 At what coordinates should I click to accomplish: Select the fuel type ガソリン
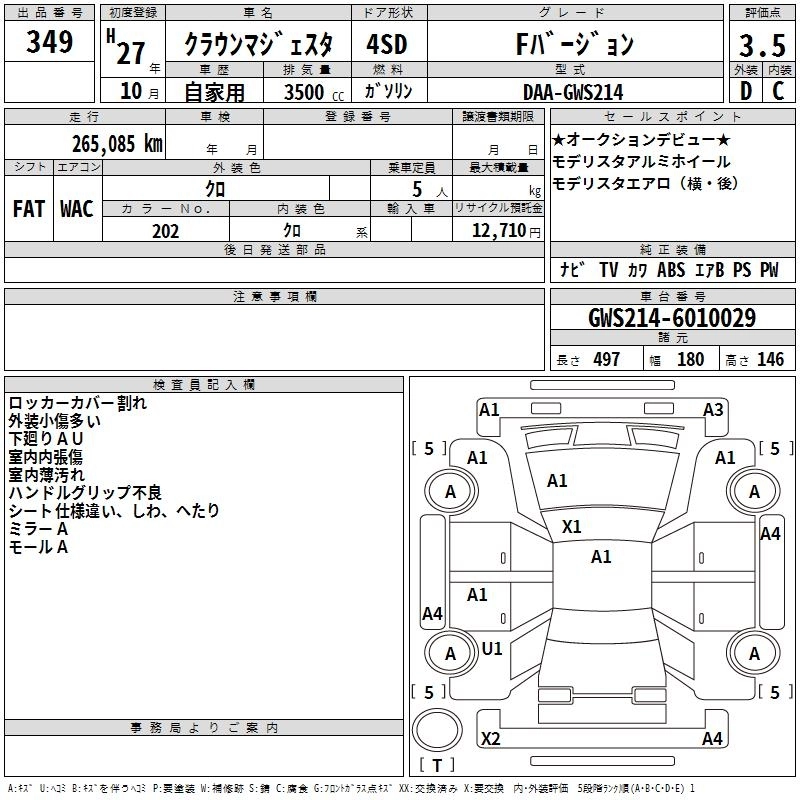coord(388,91)
